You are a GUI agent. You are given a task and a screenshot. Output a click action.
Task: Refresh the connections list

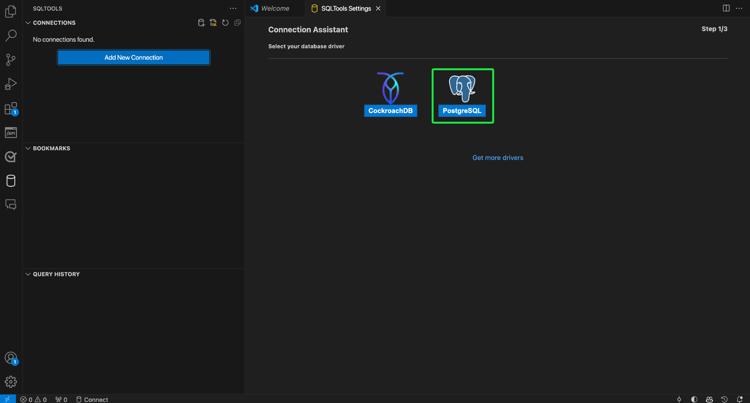click(x=225, y=22)
